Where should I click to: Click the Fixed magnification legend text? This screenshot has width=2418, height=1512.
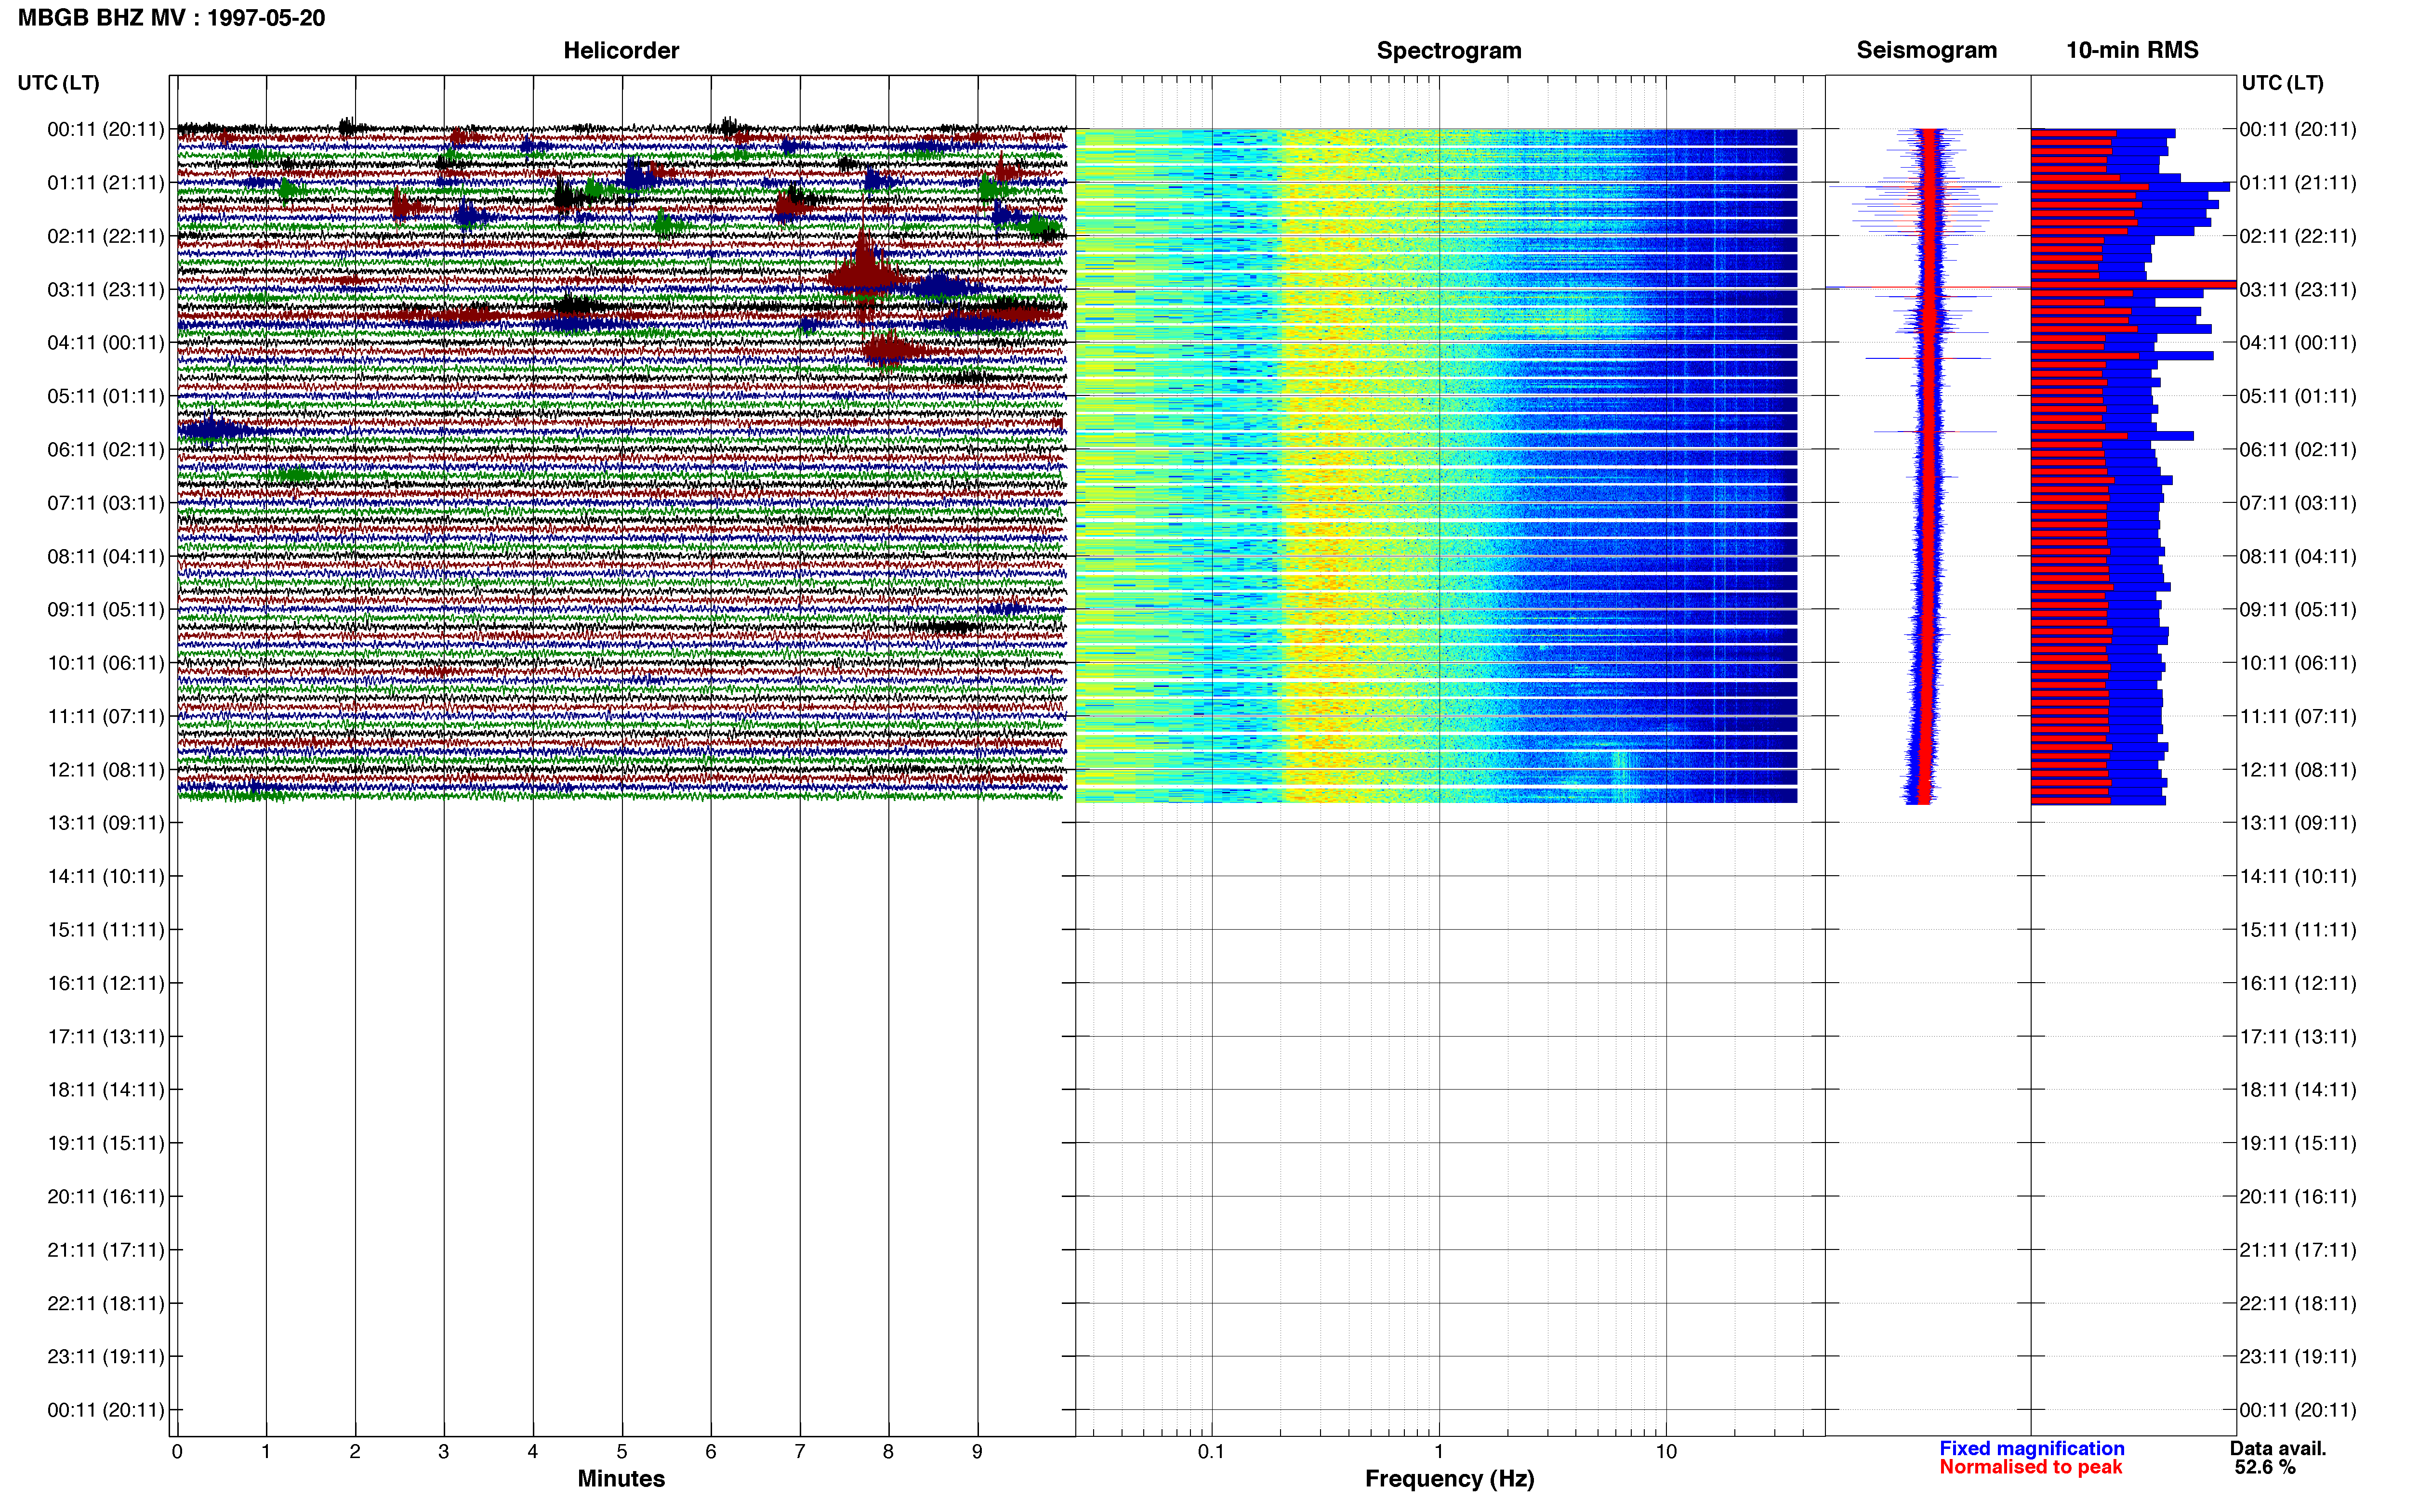tap(2031, 1448)
